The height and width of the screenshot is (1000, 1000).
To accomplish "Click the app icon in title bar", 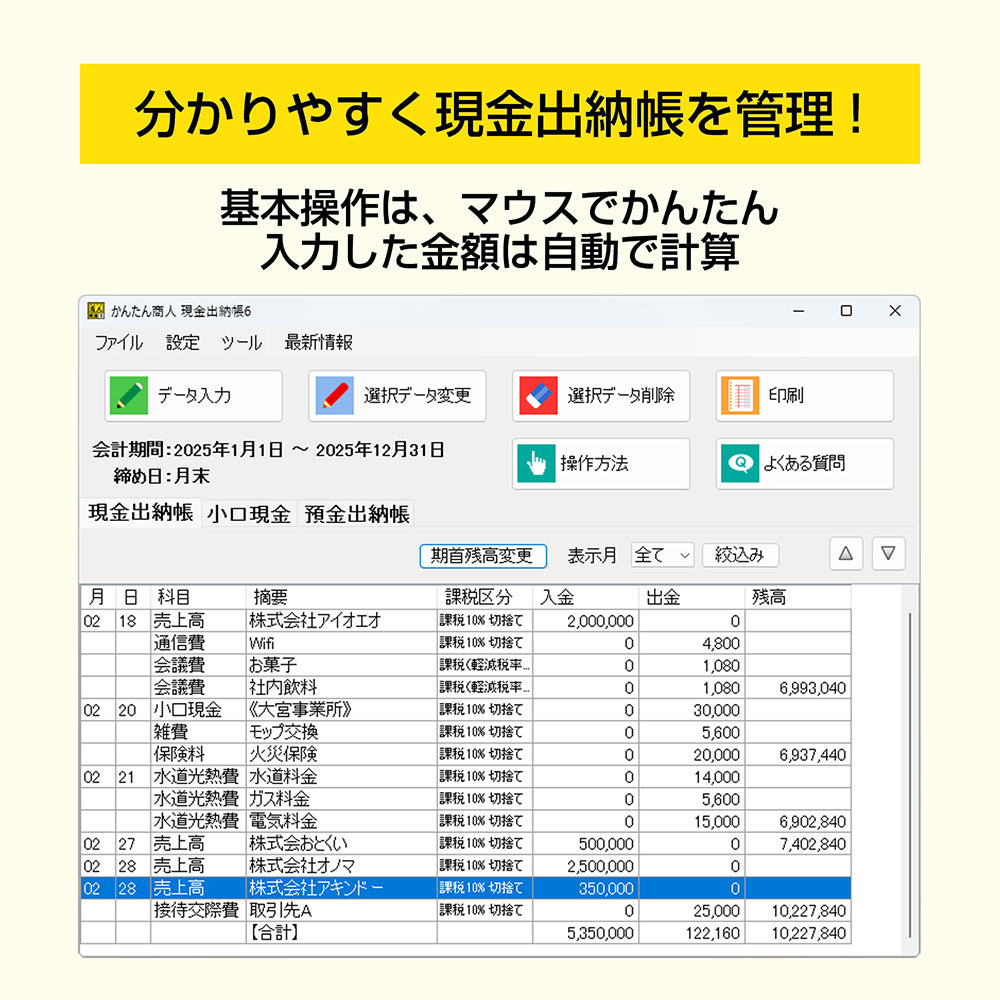I will pyautogui.click(x=96, y=311).
